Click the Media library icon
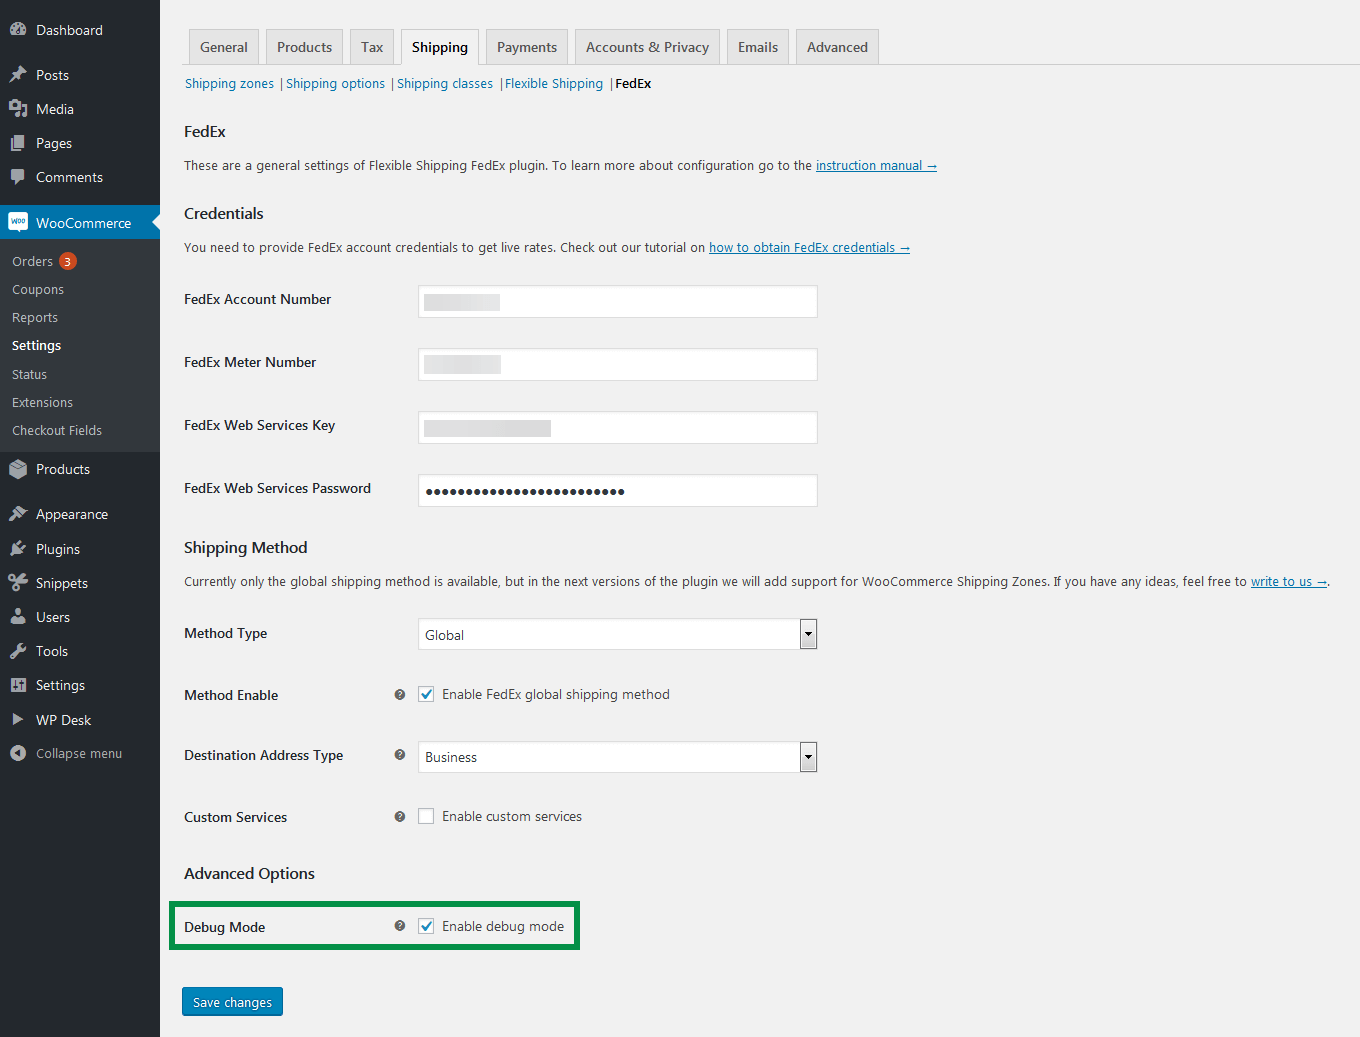The width and height of the screenshot is (1360, 1037). (18, 109)
